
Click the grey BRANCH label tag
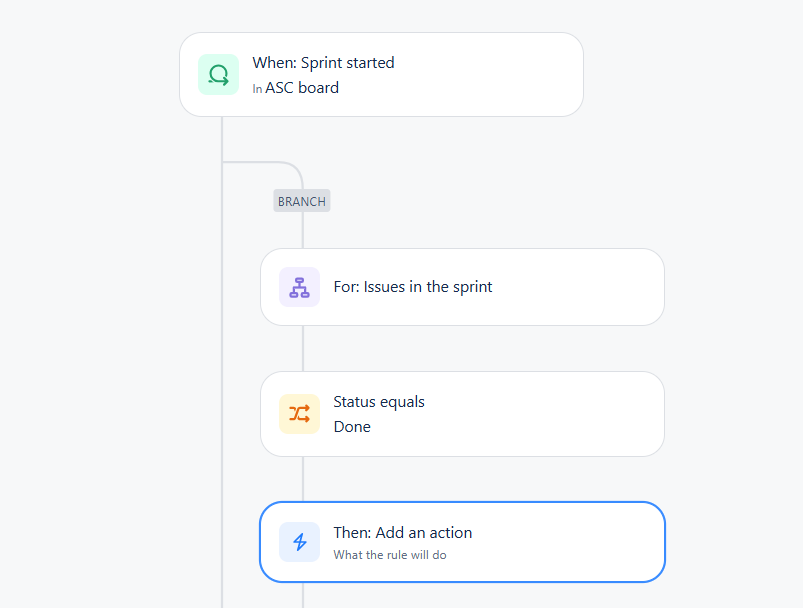coord(302,201)
